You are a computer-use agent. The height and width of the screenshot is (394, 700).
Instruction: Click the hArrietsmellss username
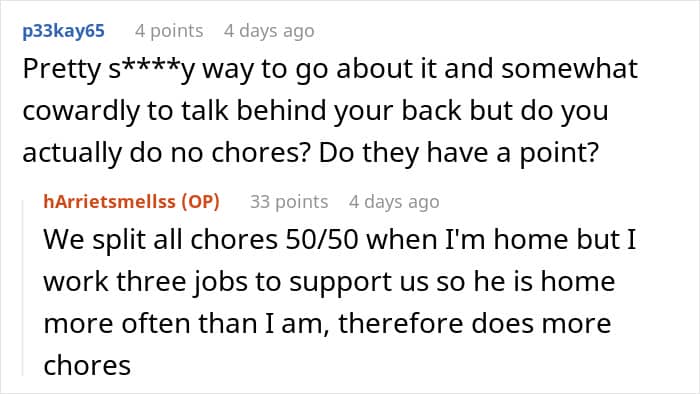tap(109, 202)
